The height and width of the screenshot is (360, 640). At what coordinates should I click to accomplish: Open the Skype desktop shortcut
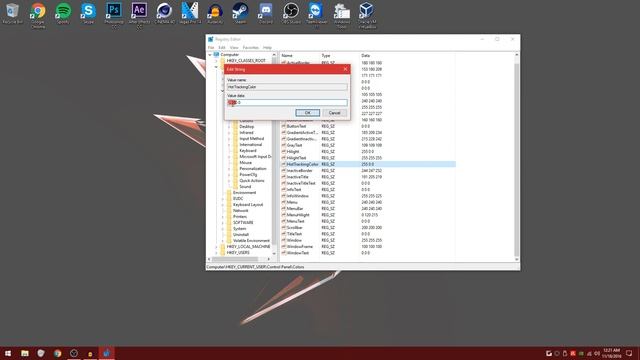pos(88,13)
